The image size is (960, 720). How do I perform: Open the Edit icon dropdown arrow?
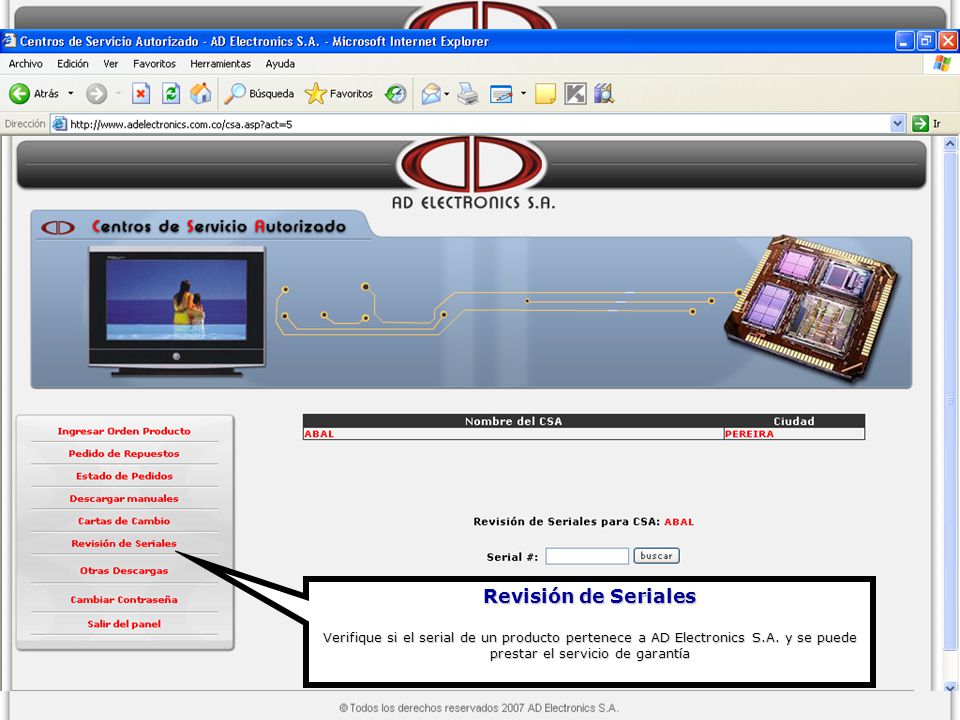pos(523,94)
